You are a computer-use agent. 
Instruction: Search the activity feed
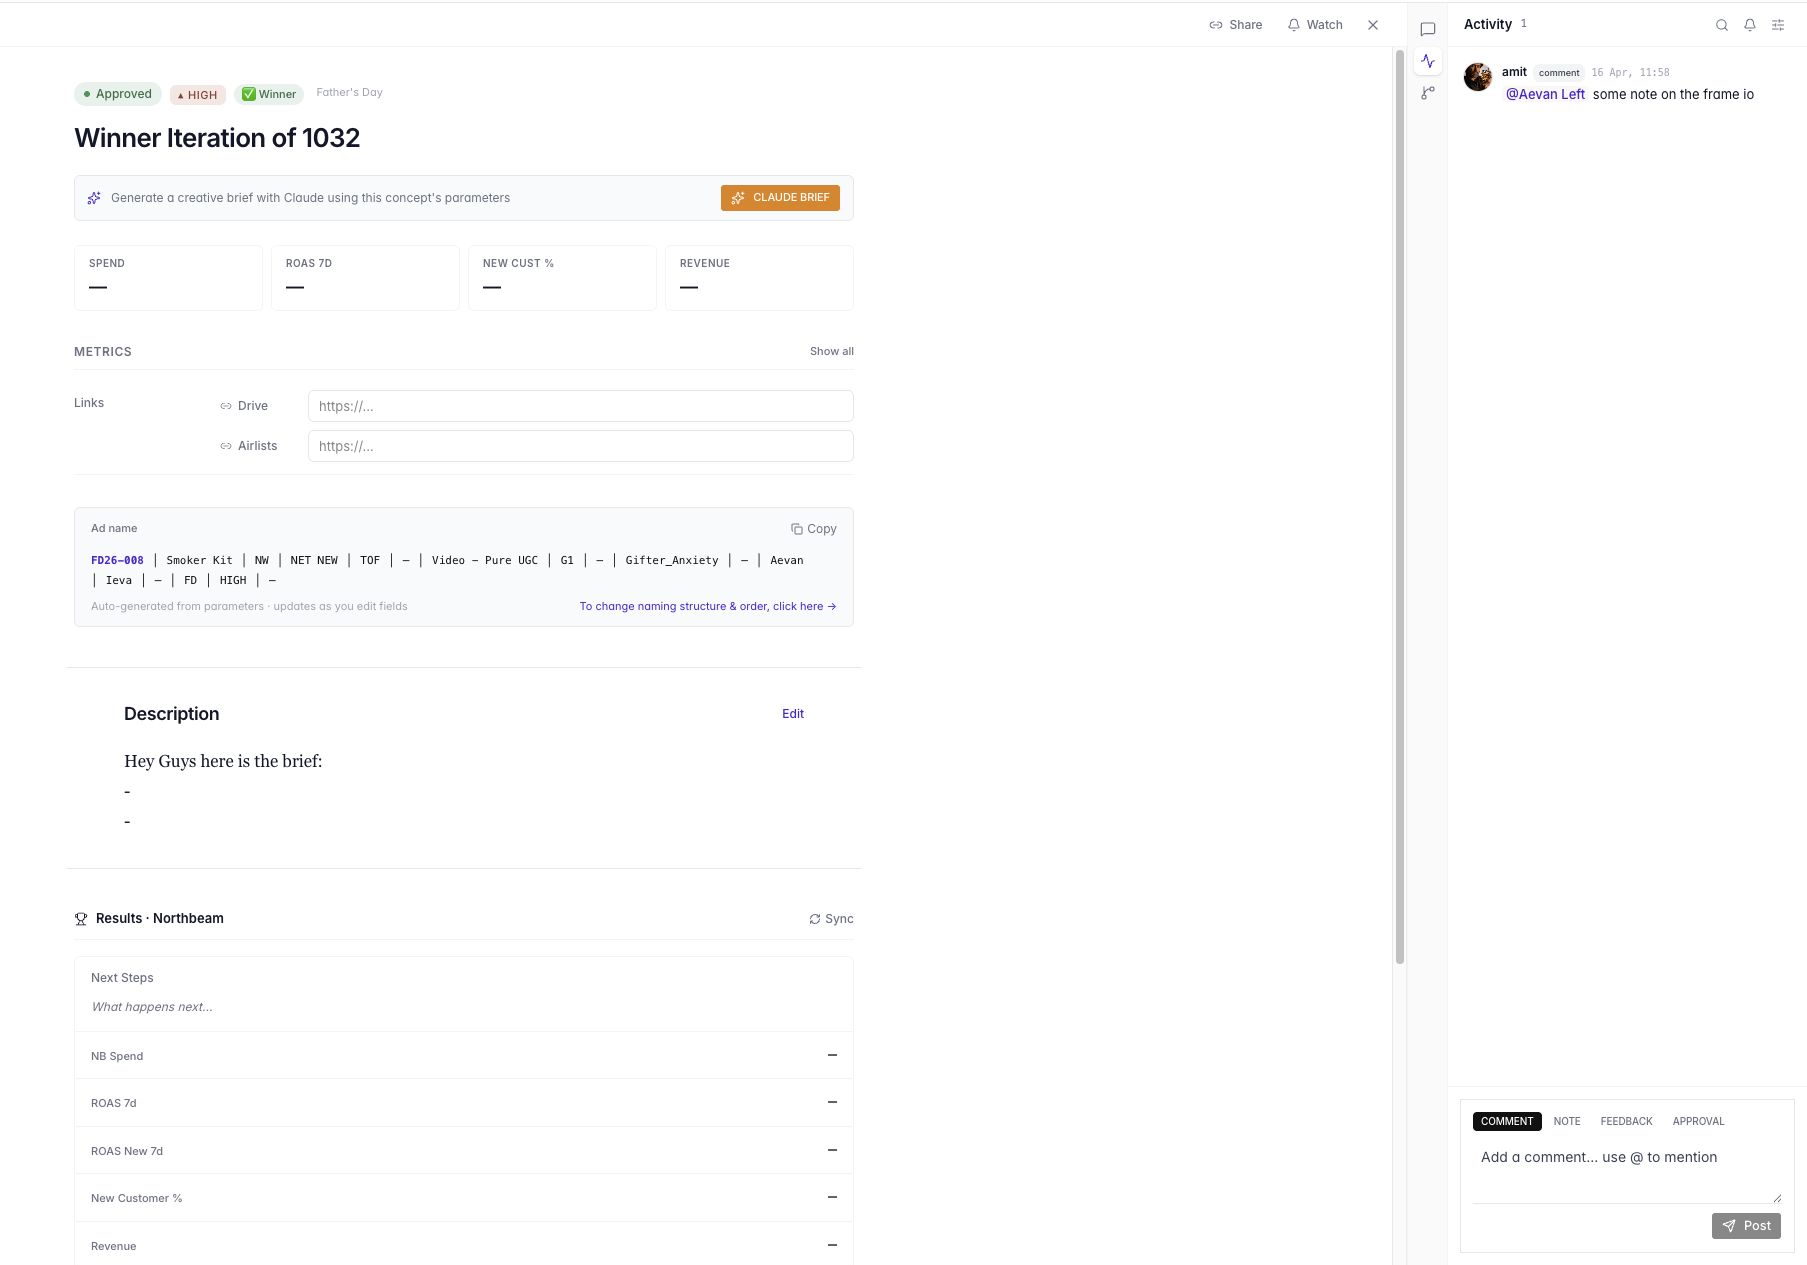click(1722, 25)
